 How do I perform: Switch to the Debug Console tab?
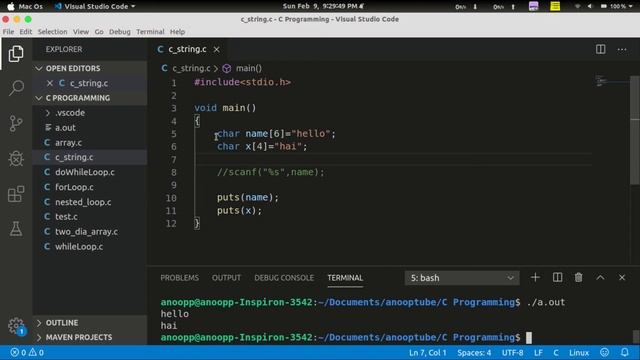284,278
